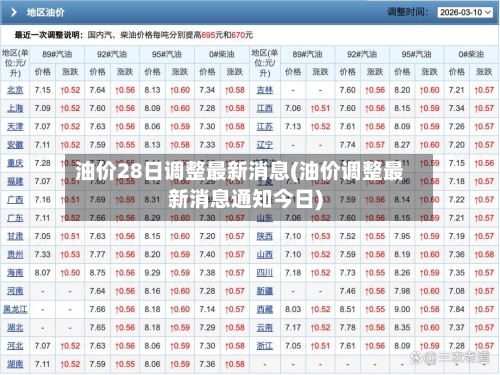500x375 pixels.
Task: Click the 安徽 region link
Action: (15, 145)
